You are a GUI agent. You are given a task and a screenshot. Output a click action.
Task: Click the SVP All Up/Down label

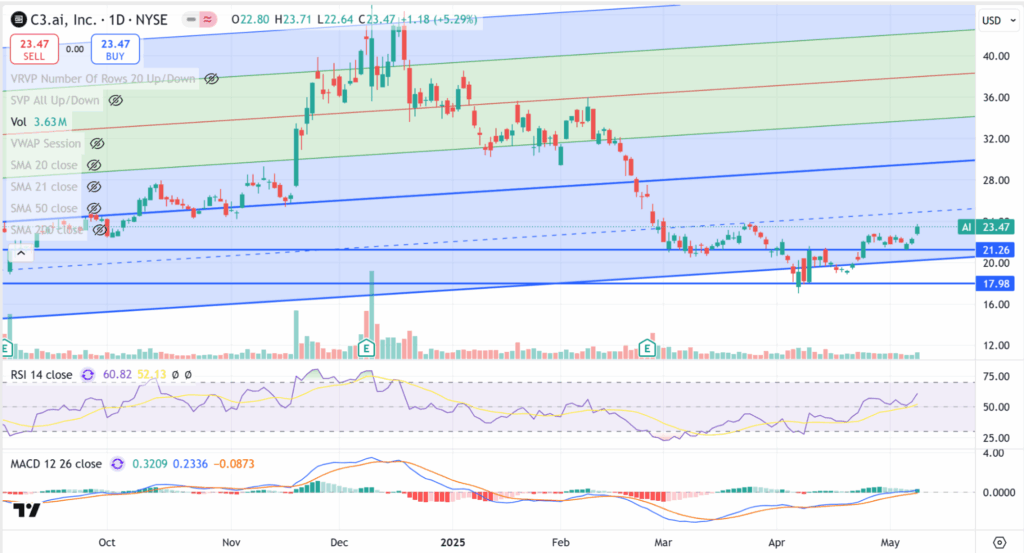(55, 101)
